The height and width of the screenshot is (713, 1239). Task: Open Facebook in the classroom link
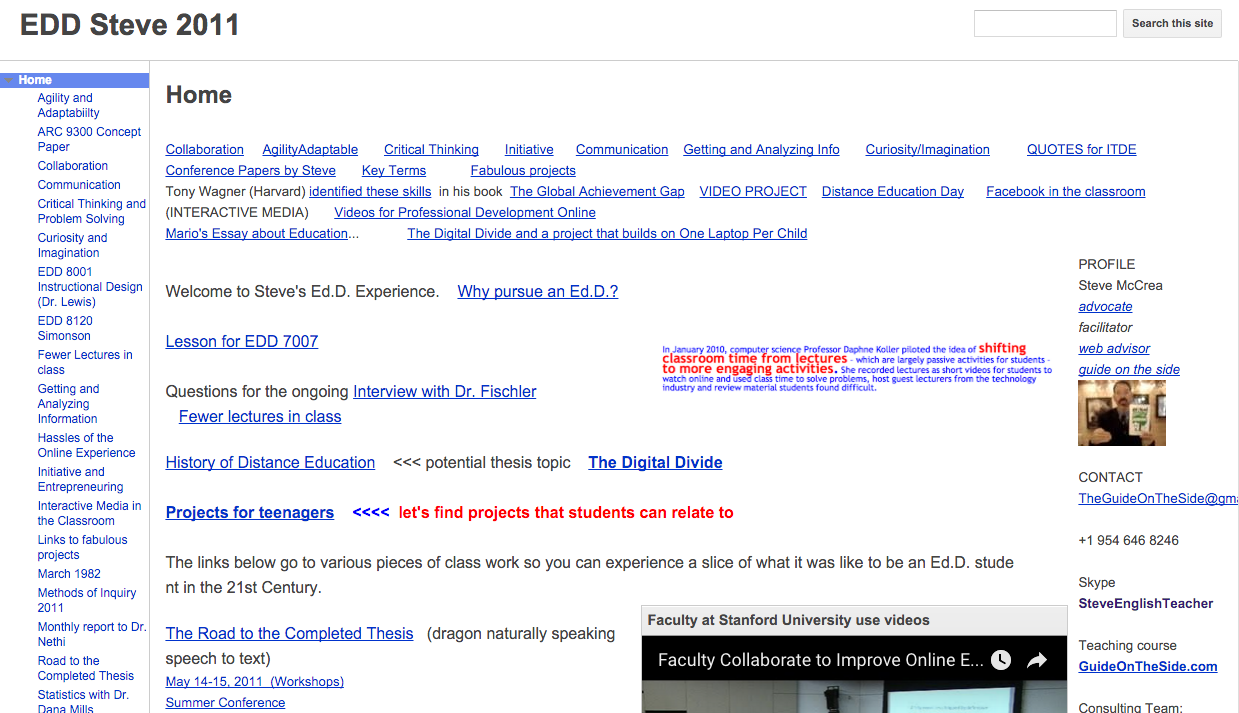click(x=1066, y=192)
